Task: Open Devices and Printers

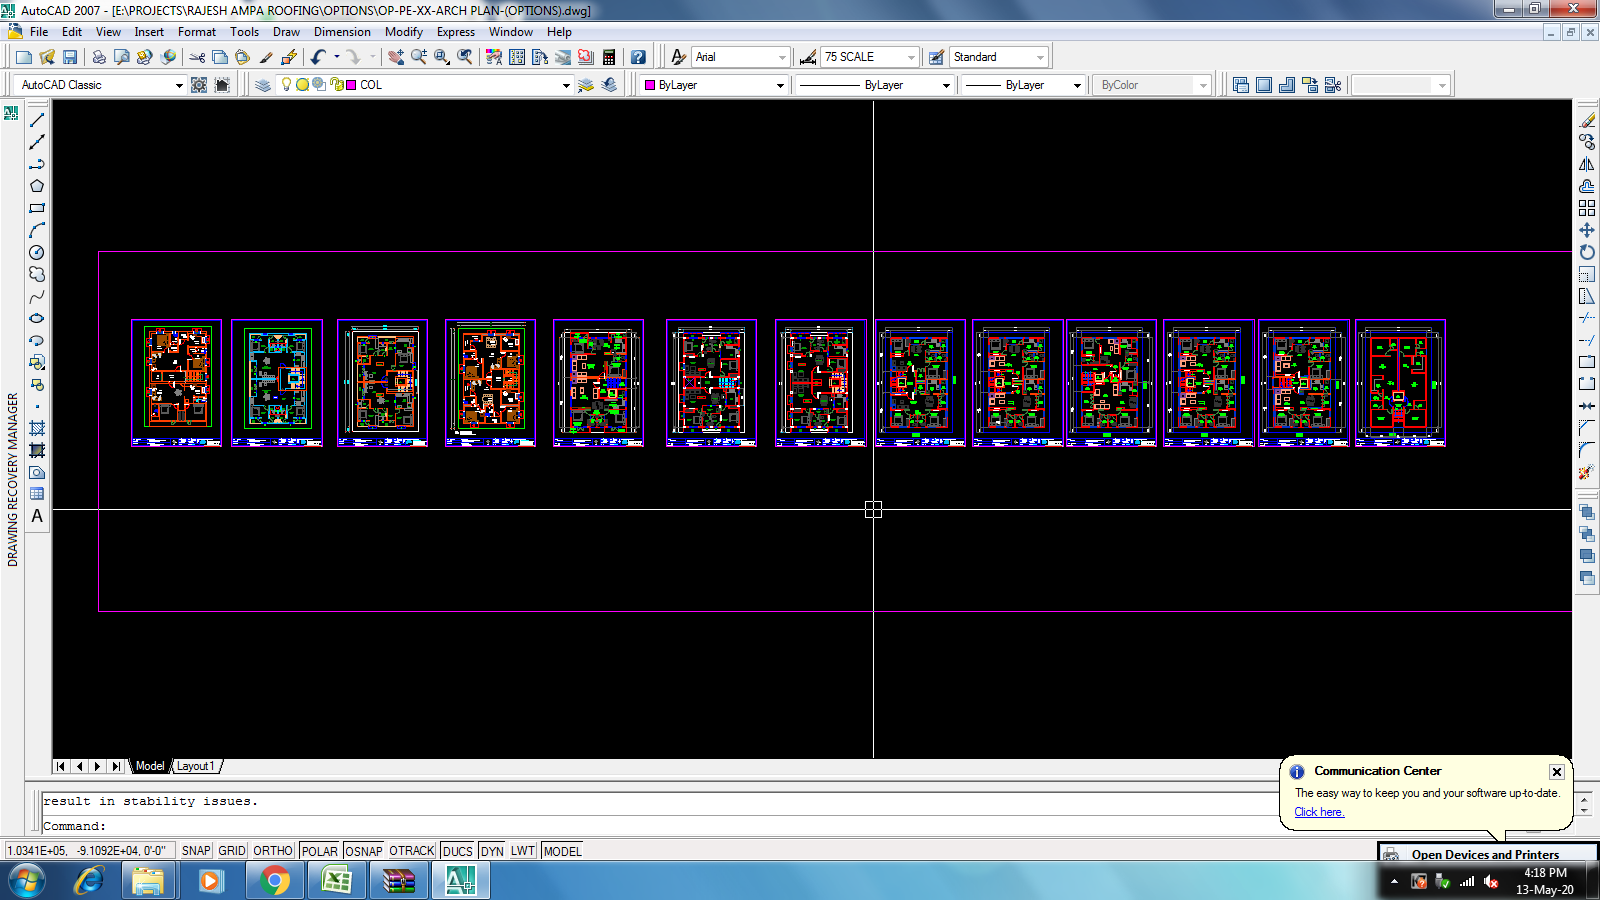Action: point(1485,854)
